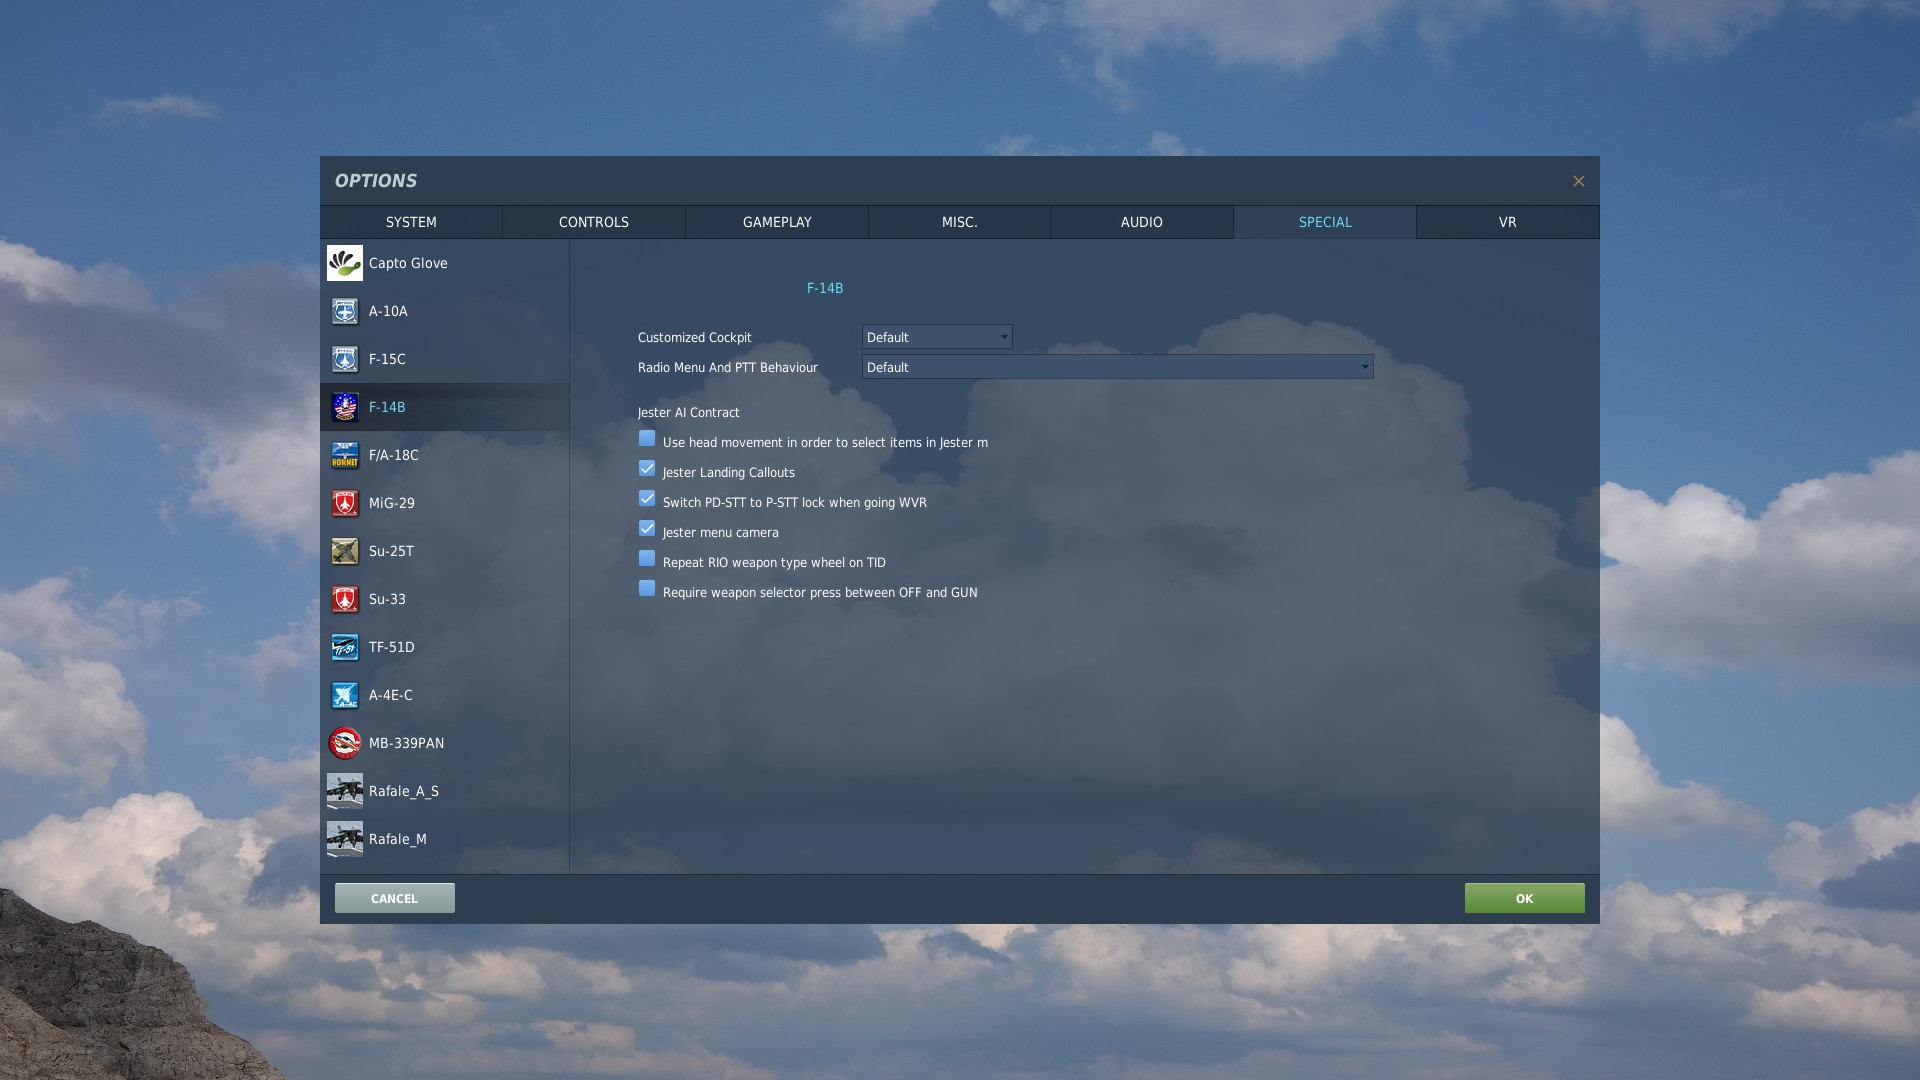Click the Rafale_M thumbnail icon
This screenshot has width=1920, height=1080.
344,839
